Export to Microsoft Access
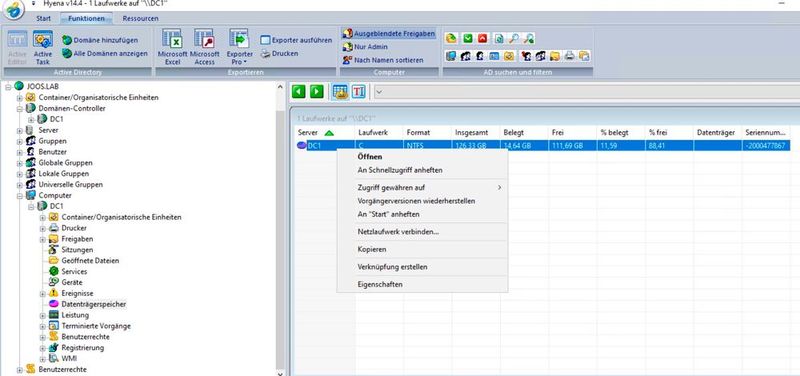The width and height of the screenshot is (800, 376). pyautogui.click(x=204, y=47)
